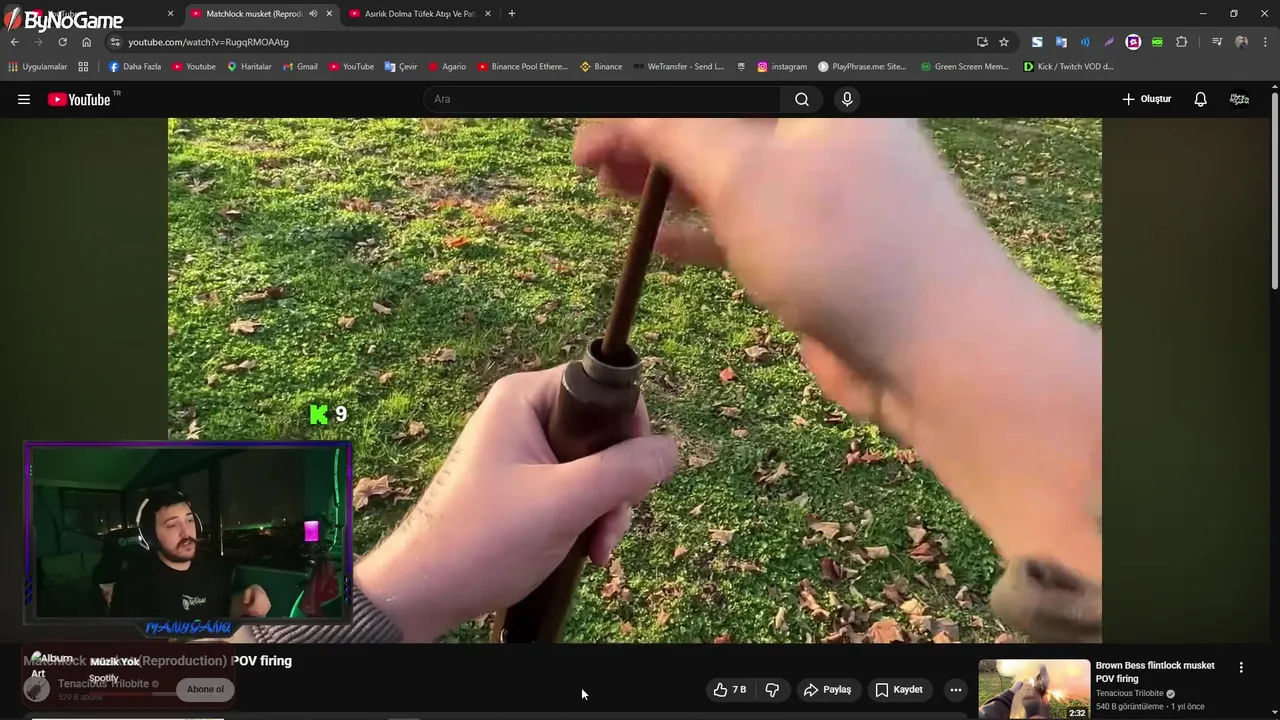Image resolution: width=1280 pixels, height=720 pixels.
Task: Open the Extensions puzzle menu
Action: click(x=1182, y=42)
